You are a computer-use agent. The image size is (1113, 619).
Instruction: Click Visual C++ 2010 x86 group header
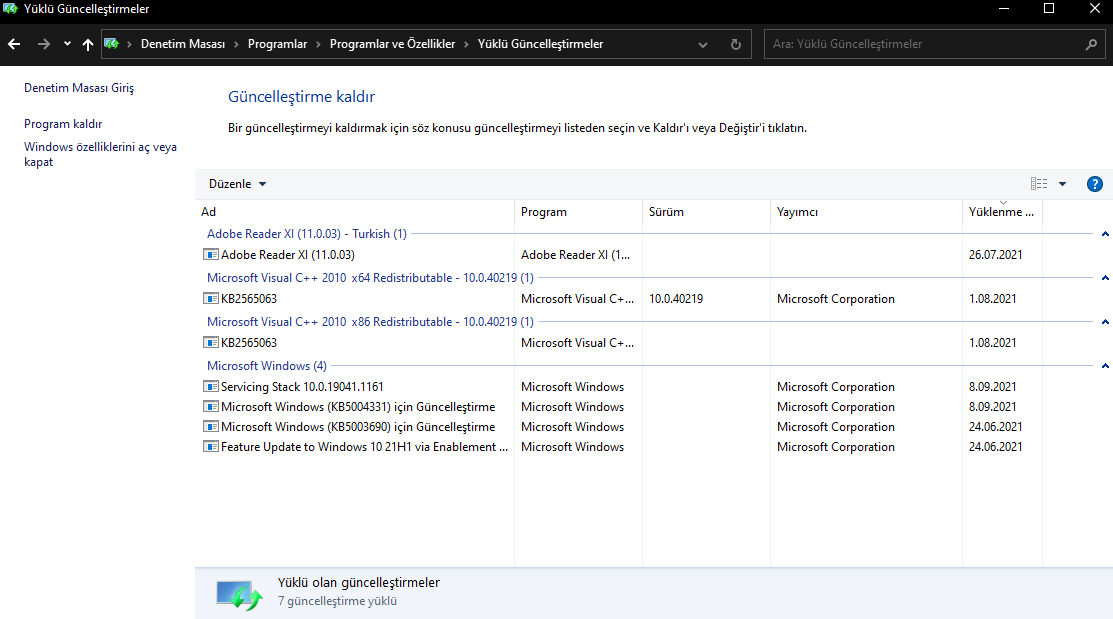370,322
